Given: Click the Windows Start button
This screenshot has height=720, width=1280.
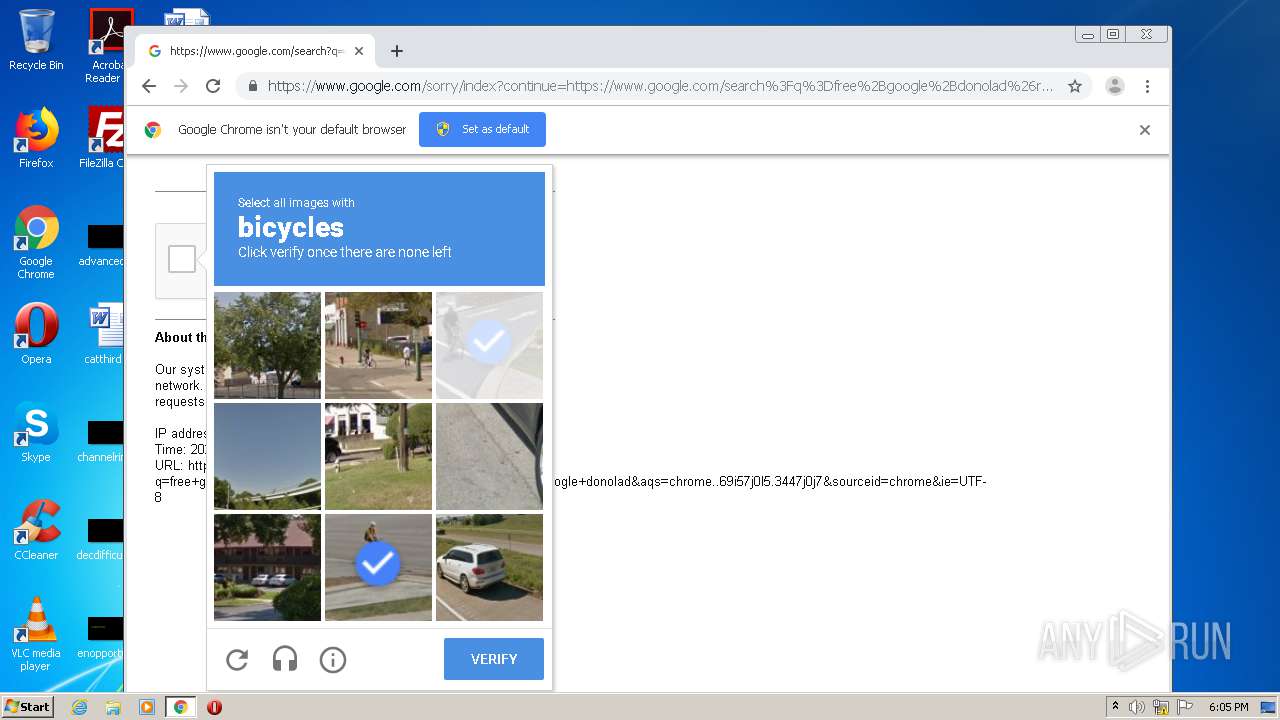Looking at the screenshot, I should 27,706.
